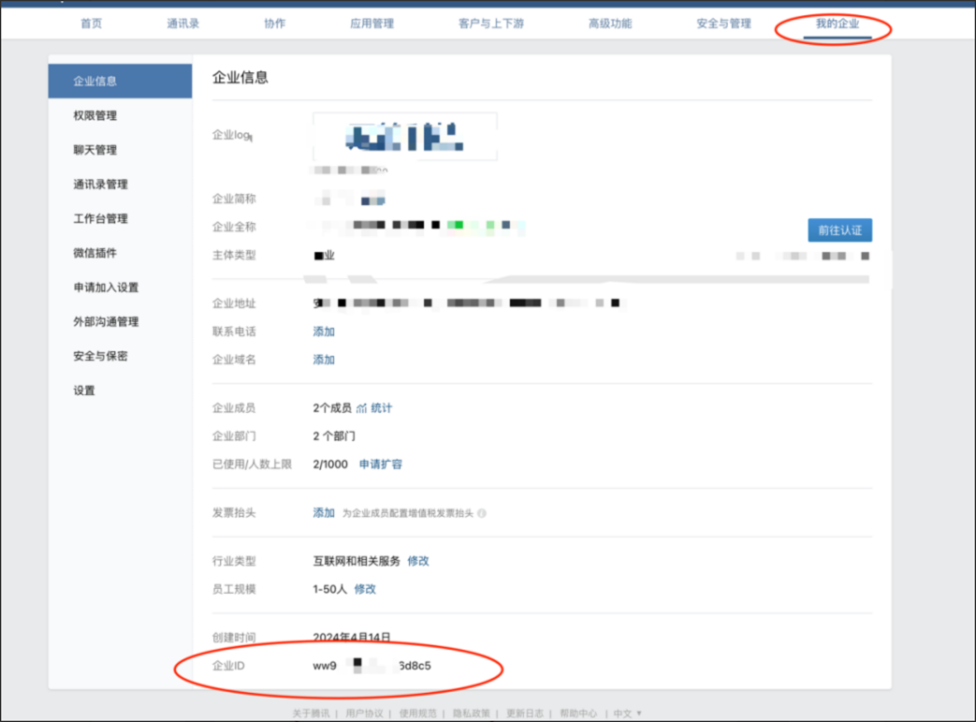Screen dimensions: 976x722
Task: Add a contact phone via 添加
Action: 324,332
